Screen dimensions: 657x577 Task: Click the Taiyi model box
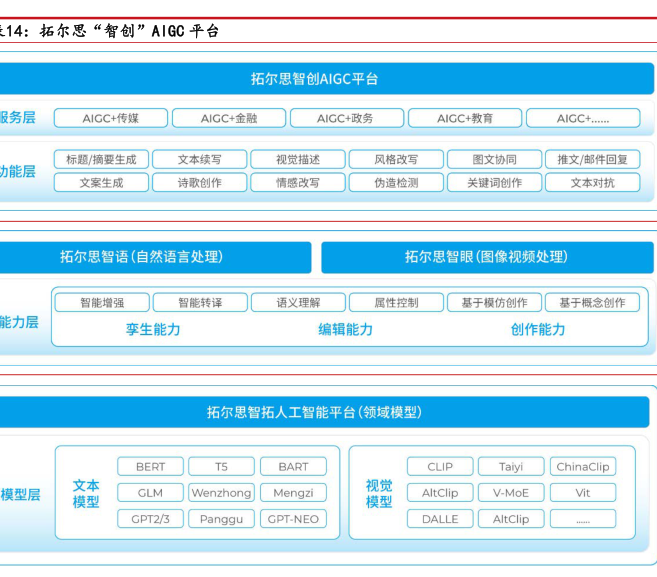click(511, 466)
